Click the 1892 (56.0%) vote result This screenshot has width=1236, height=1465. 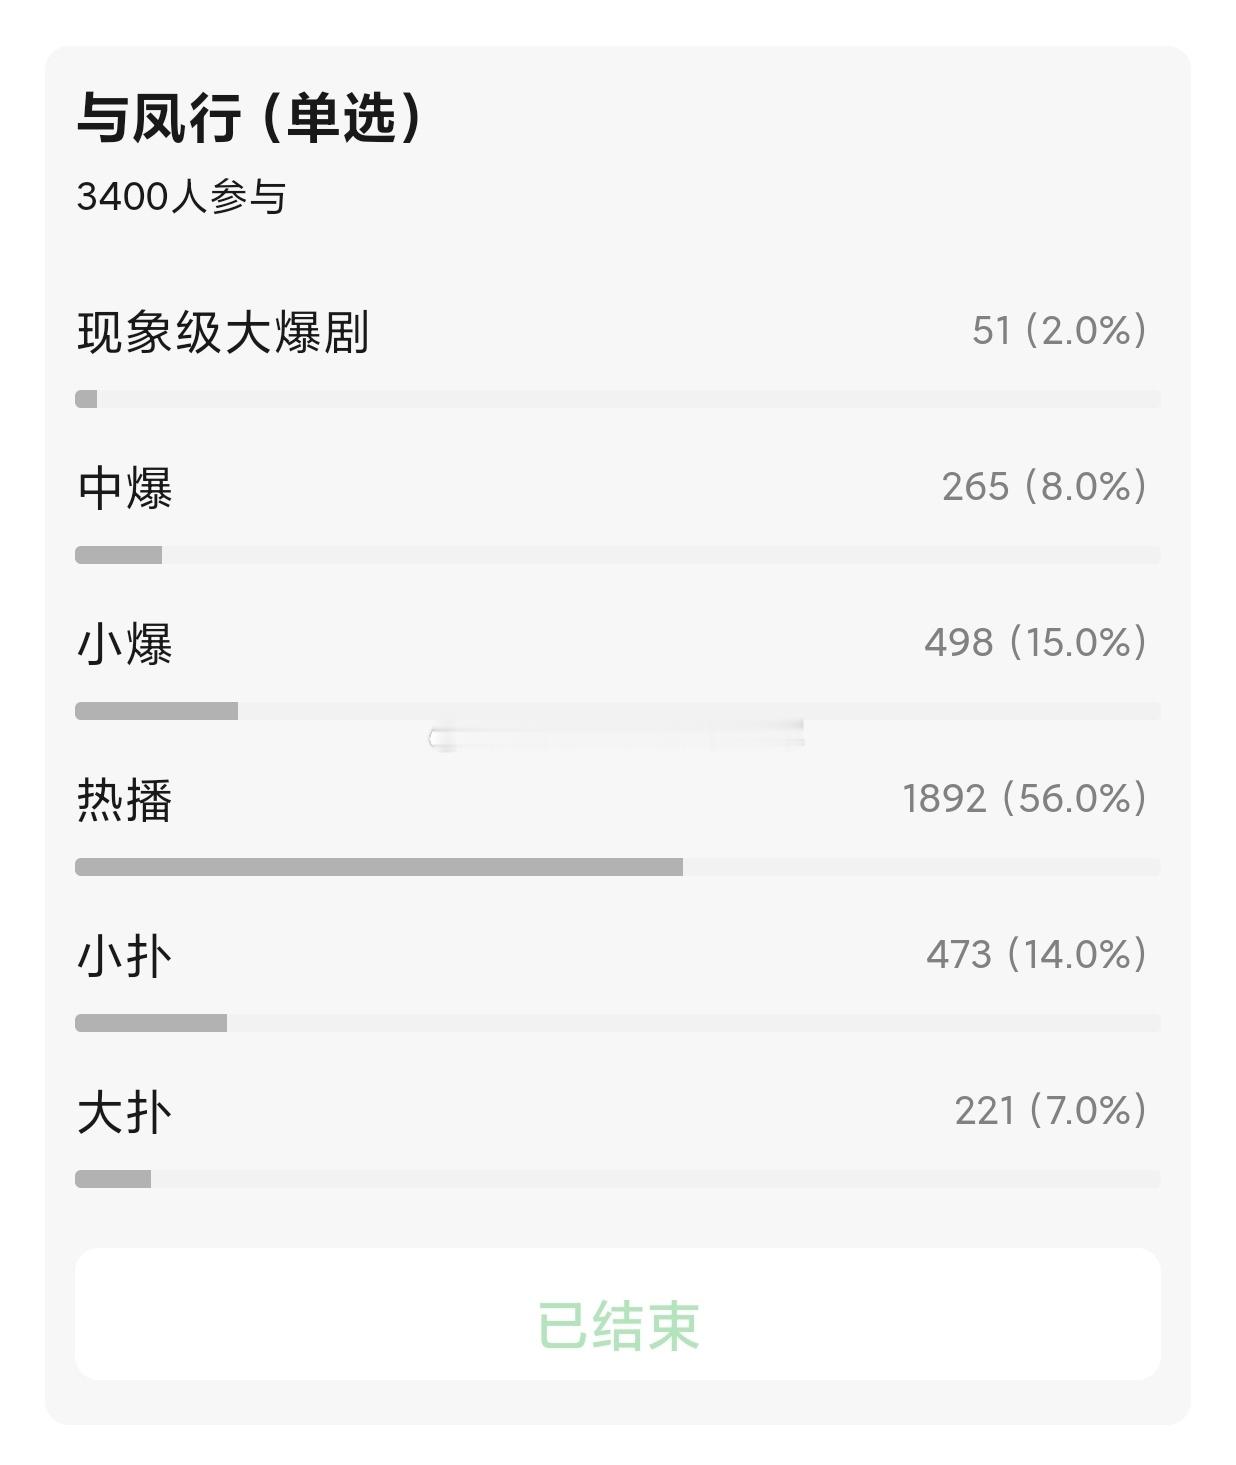coord(1025,799)
